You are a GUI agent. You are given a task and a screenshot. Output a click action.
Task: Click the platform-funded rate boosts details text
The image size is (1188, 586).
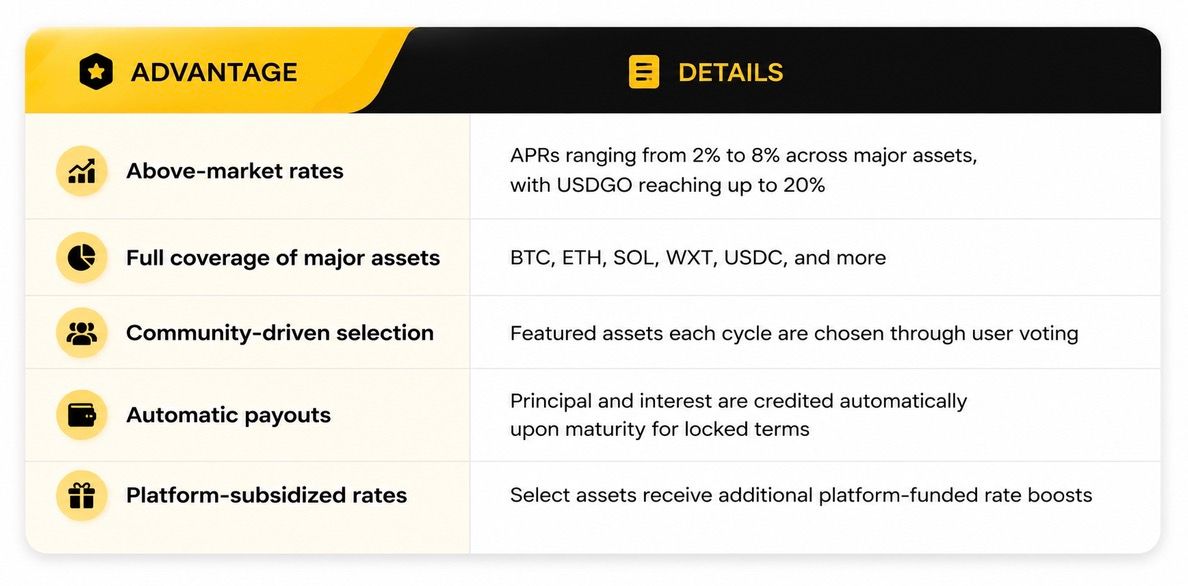click(x=801, y=496)
